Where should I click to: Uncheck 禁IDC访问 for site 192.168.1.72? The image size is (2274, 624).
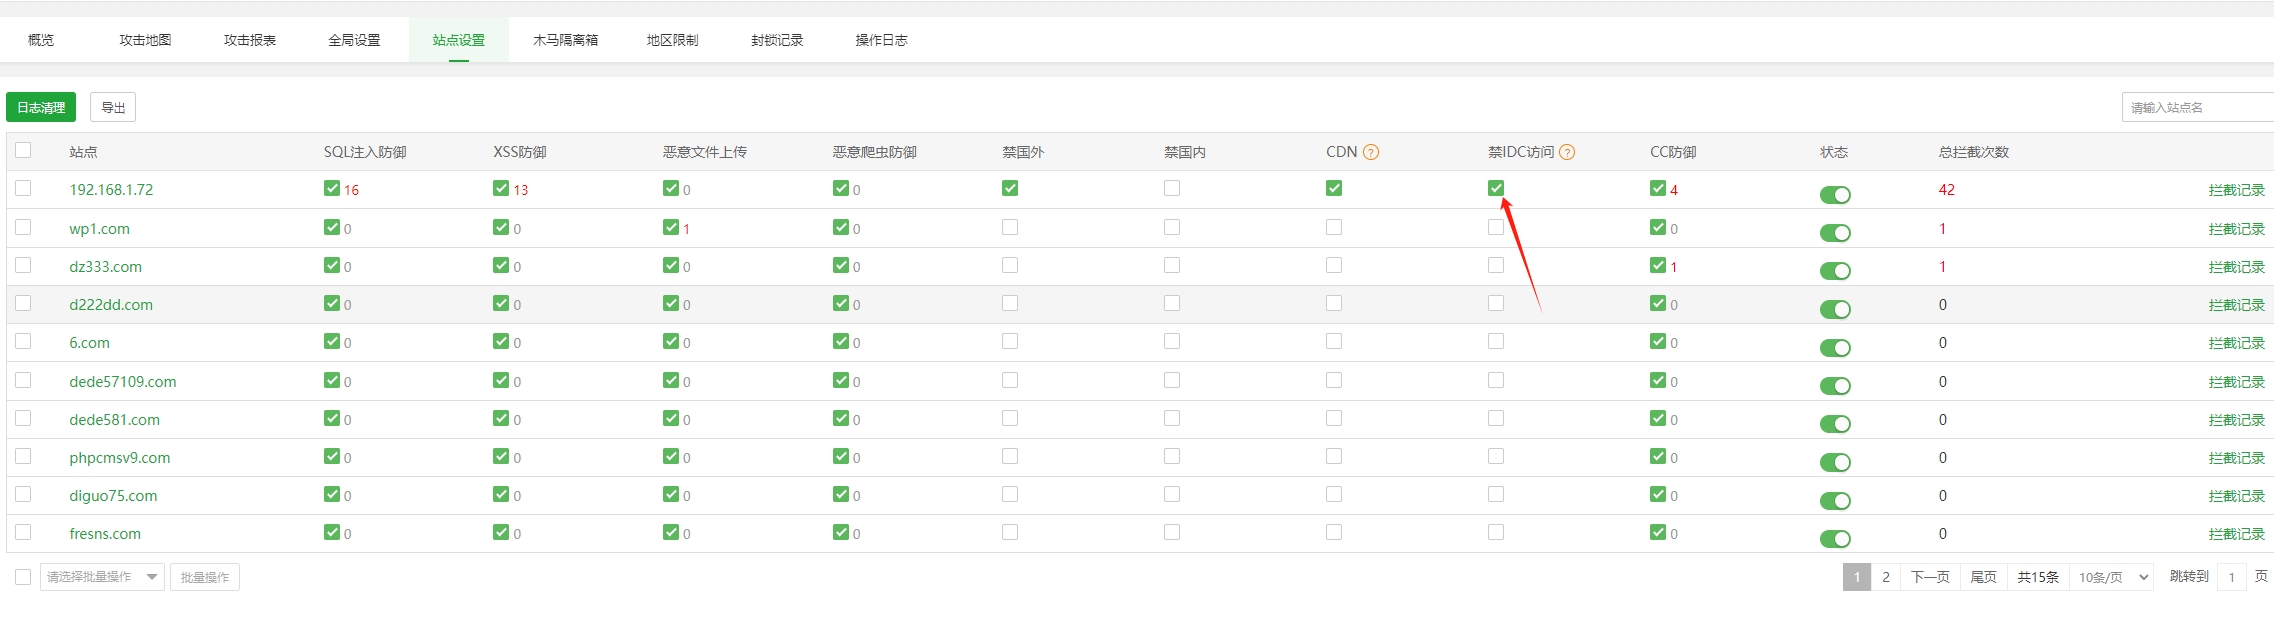tap(1496, 188)
